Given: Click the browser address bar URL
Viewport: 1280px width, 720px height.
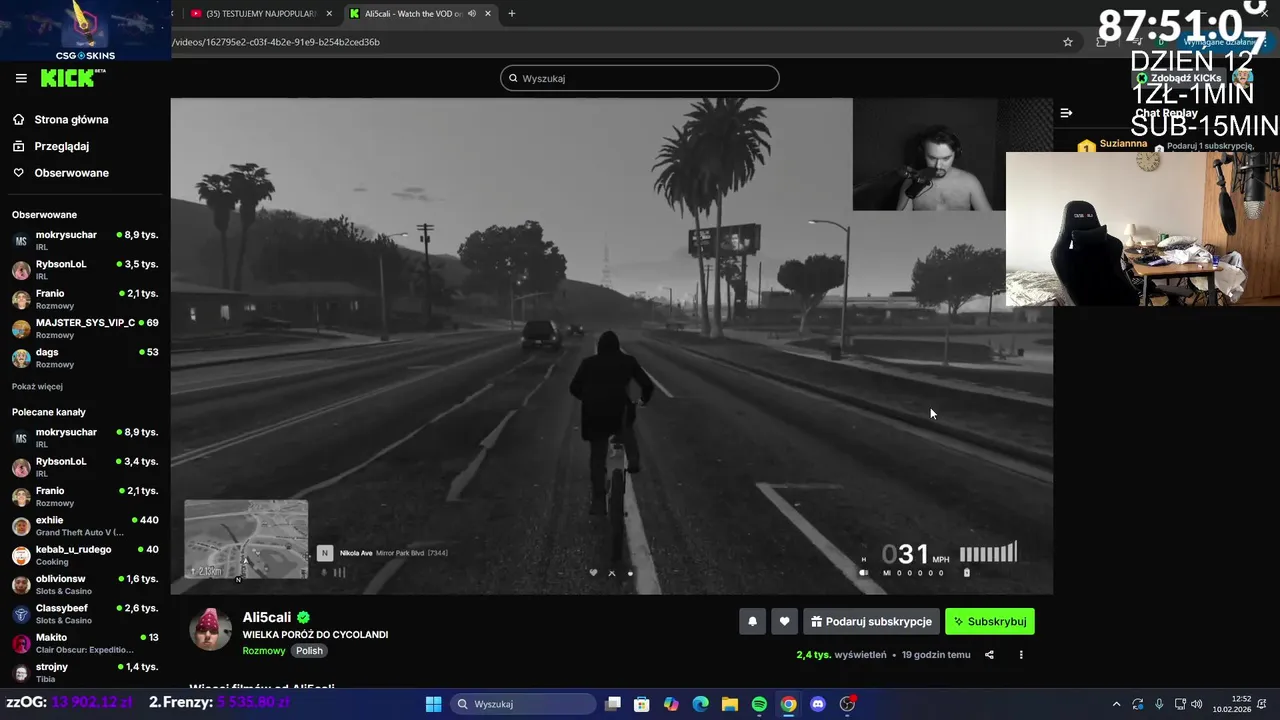Looking at the screenshot, I should 276,42.
